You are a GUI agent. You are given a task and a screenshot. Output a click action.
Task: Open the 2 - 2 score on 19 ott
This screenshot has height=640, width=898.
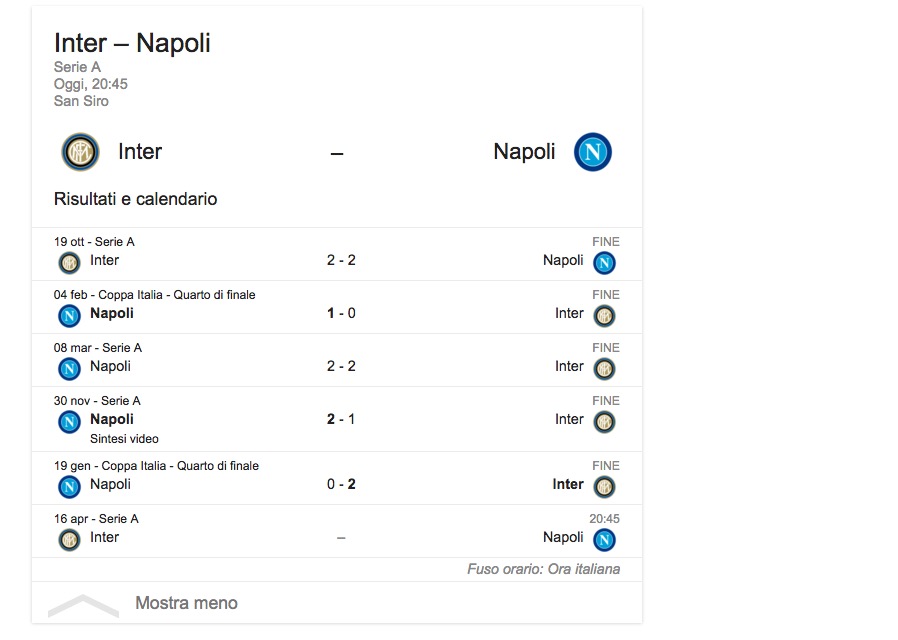(341, 260)
